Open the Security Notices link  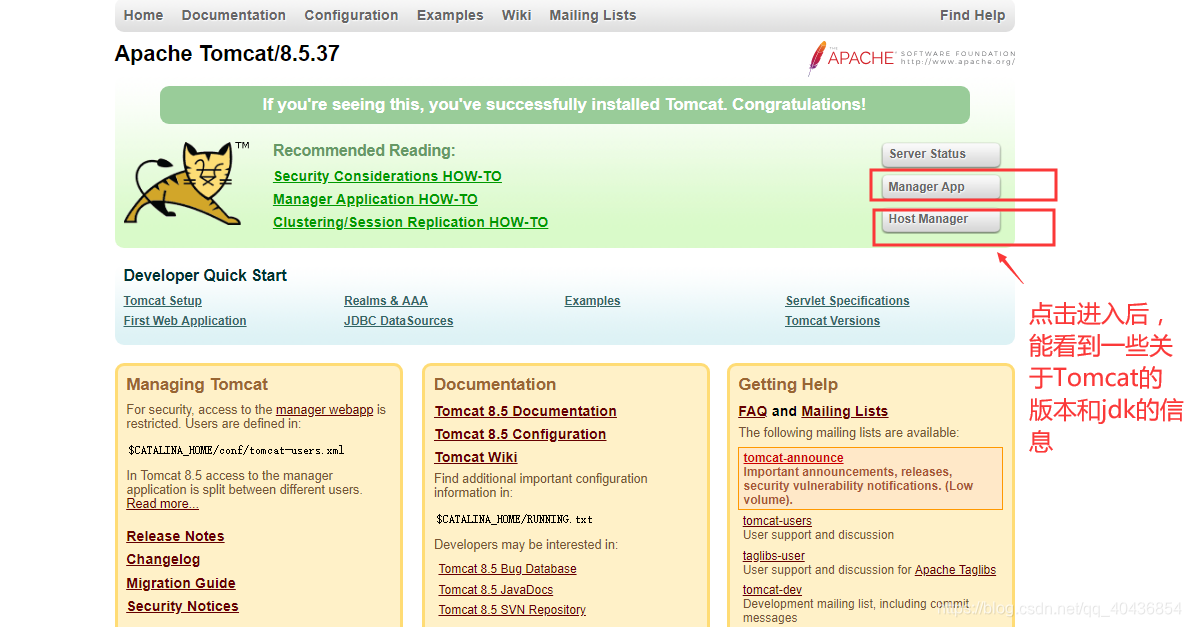point(182,606)
